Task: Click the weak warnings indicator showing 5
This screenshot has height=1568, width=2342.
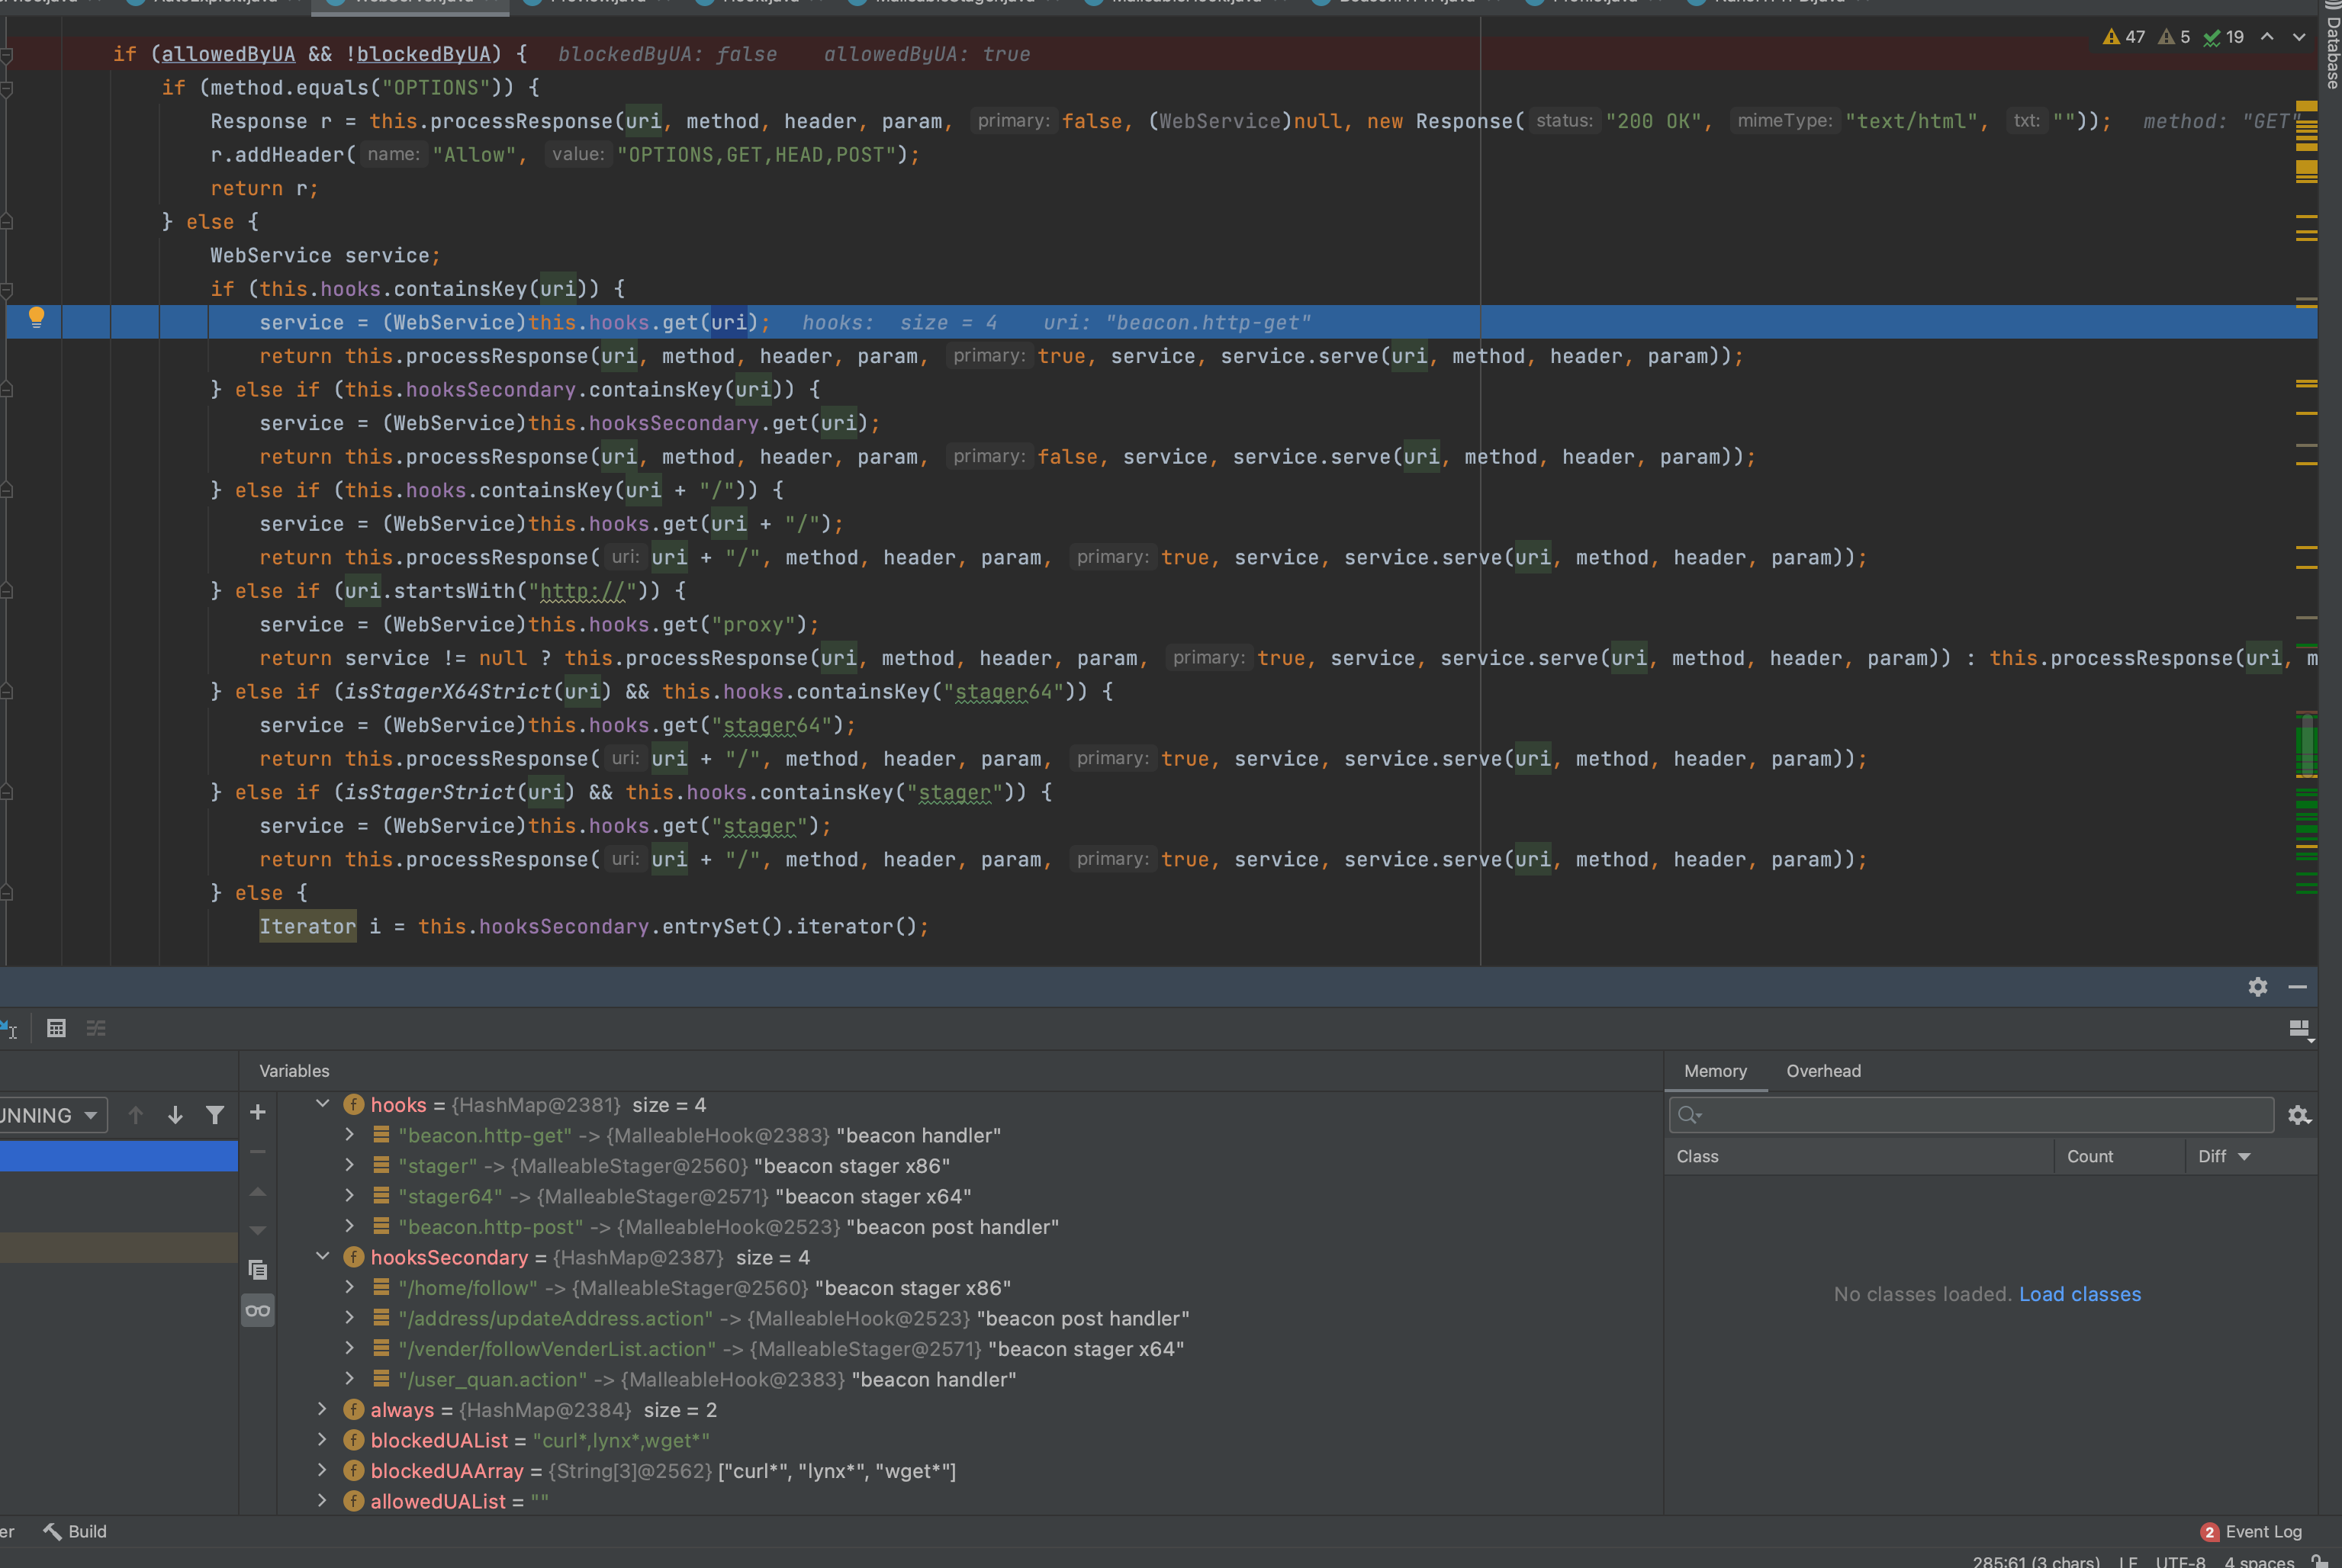Action: [x=2174, y=37]
